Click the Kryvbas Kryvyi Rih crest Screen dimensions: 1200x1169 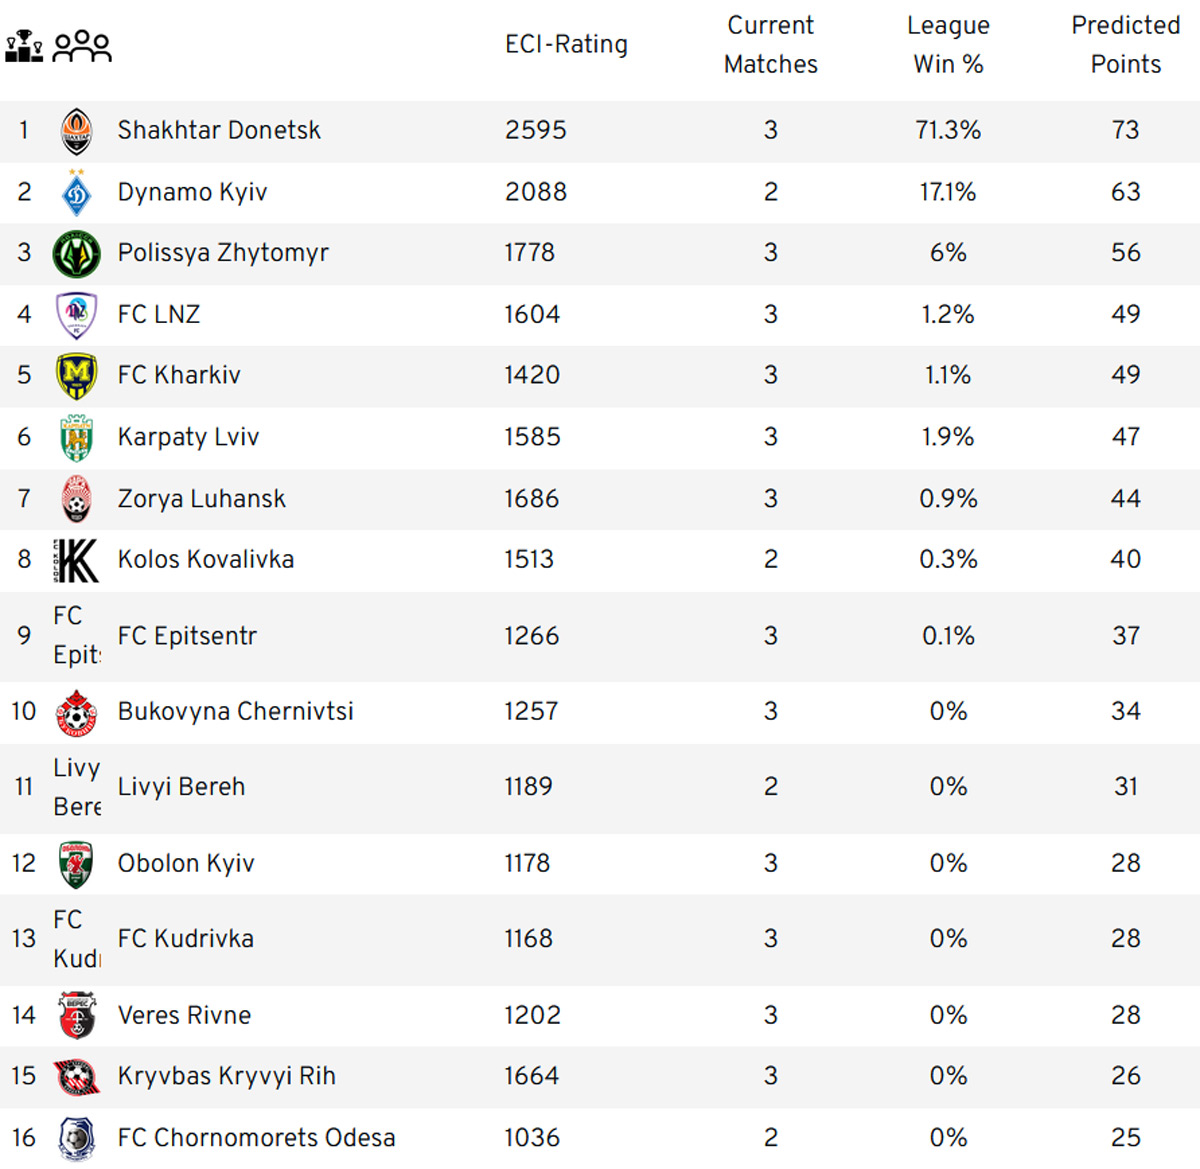point(77,1077)
